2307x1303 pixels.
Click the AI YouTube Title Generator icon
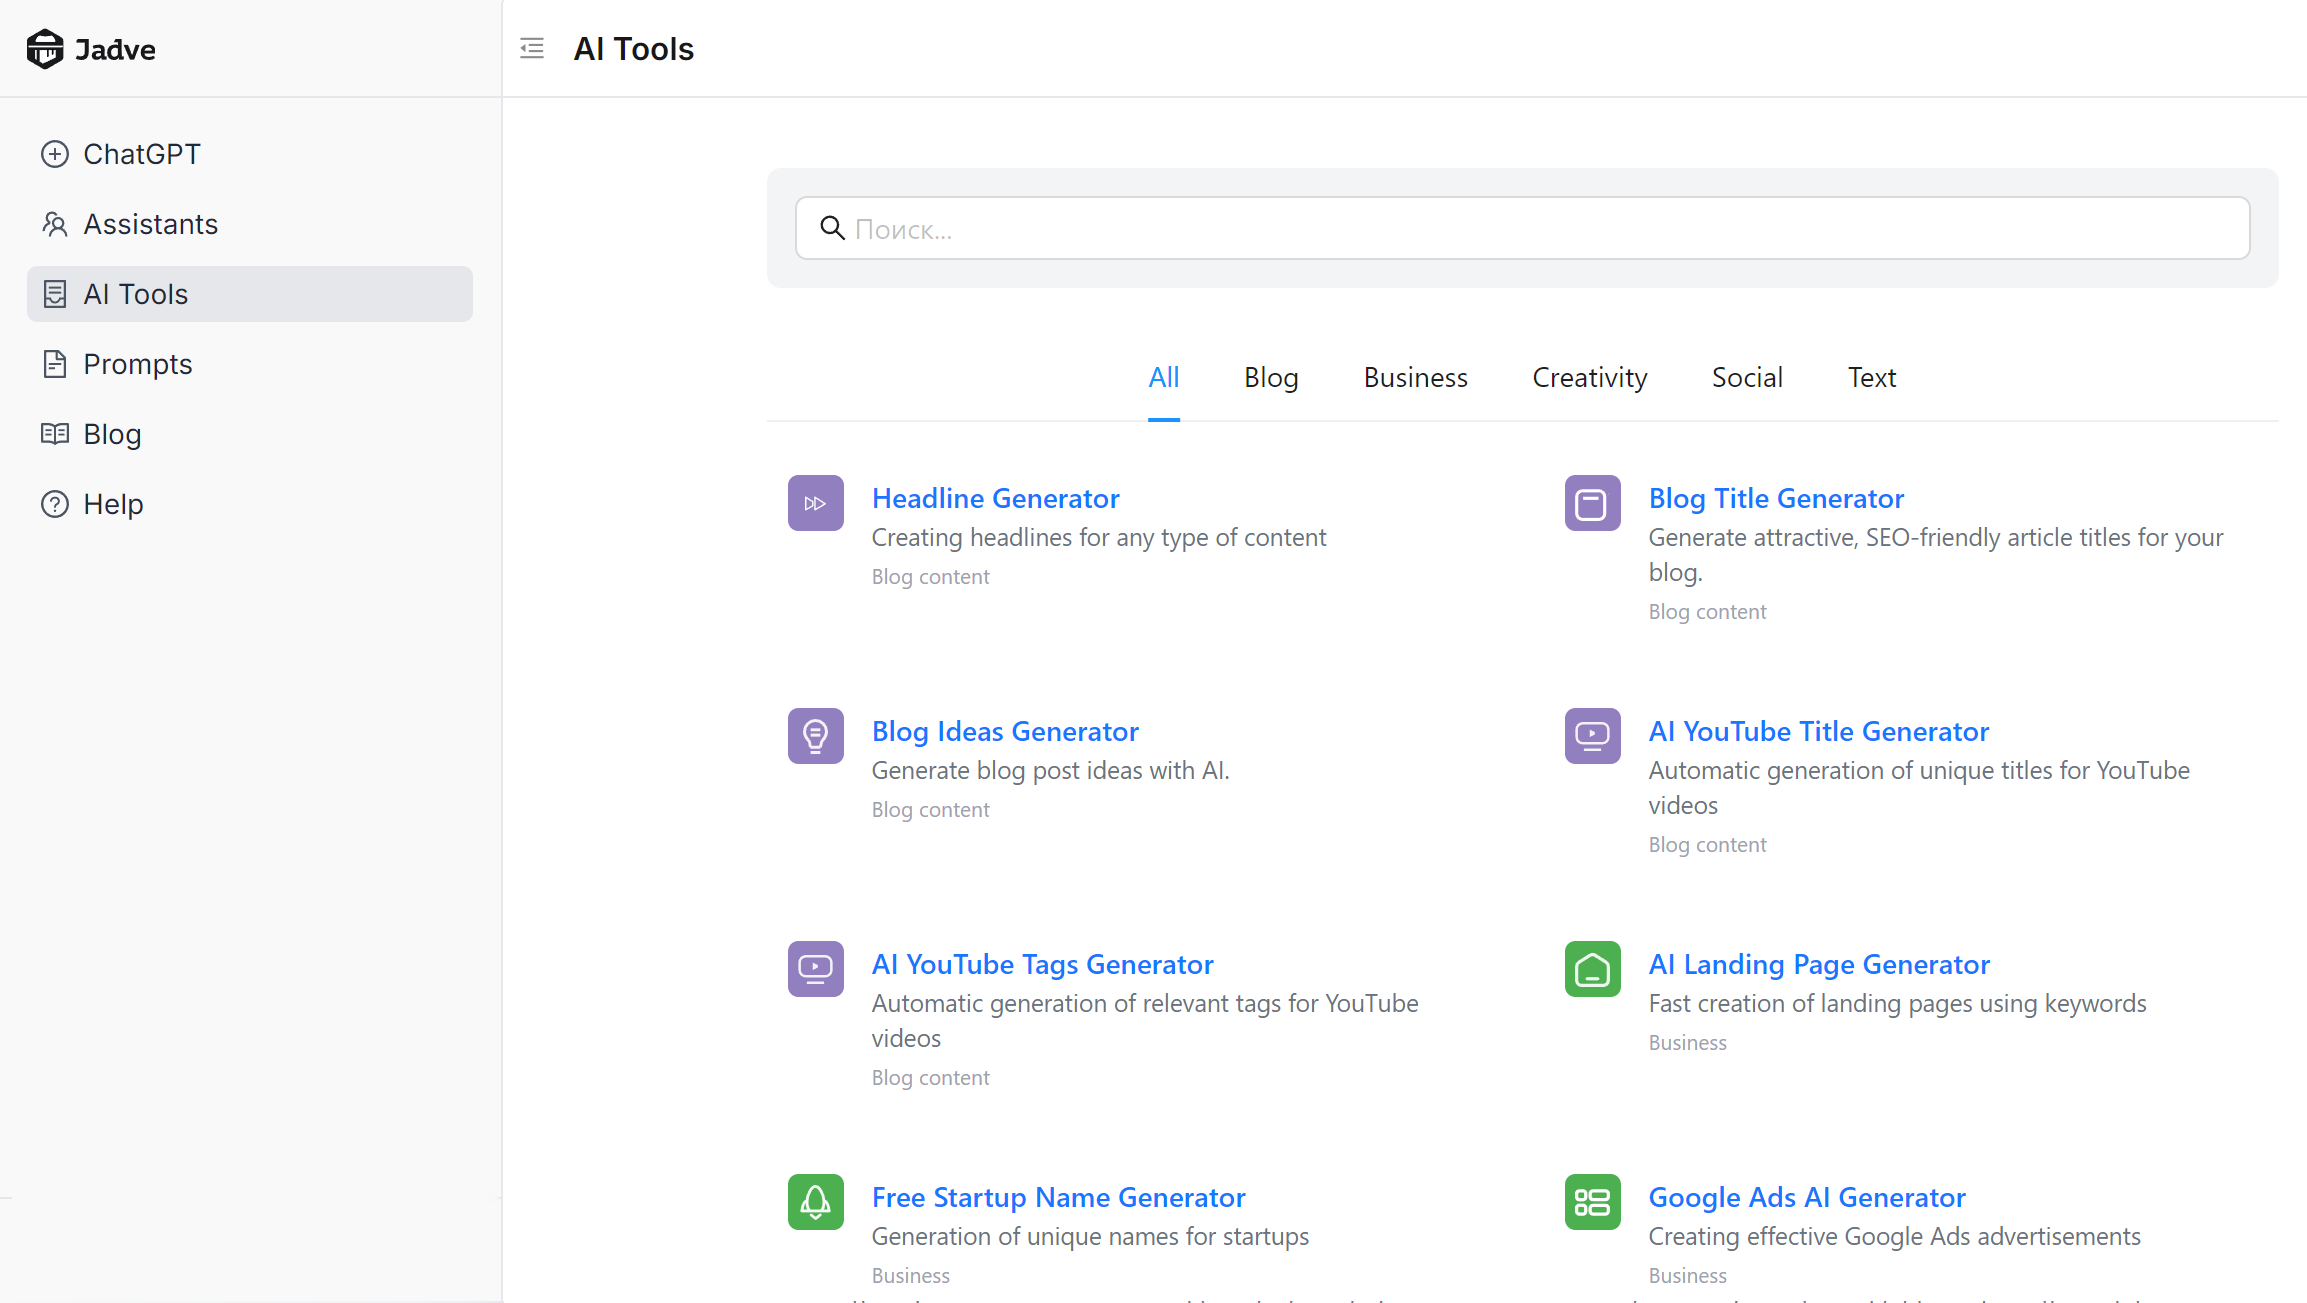1592,736
